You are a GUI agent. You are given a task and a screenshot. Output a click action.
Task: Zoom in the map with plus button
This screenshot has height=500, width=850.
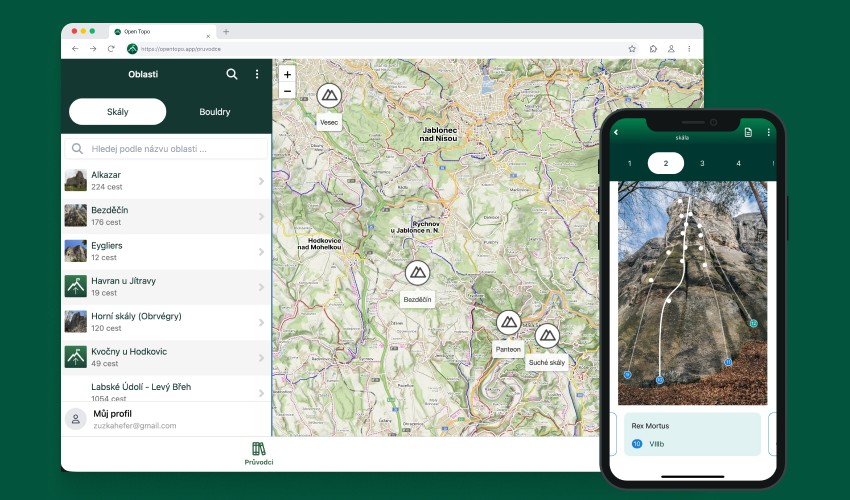coord(287,75)
